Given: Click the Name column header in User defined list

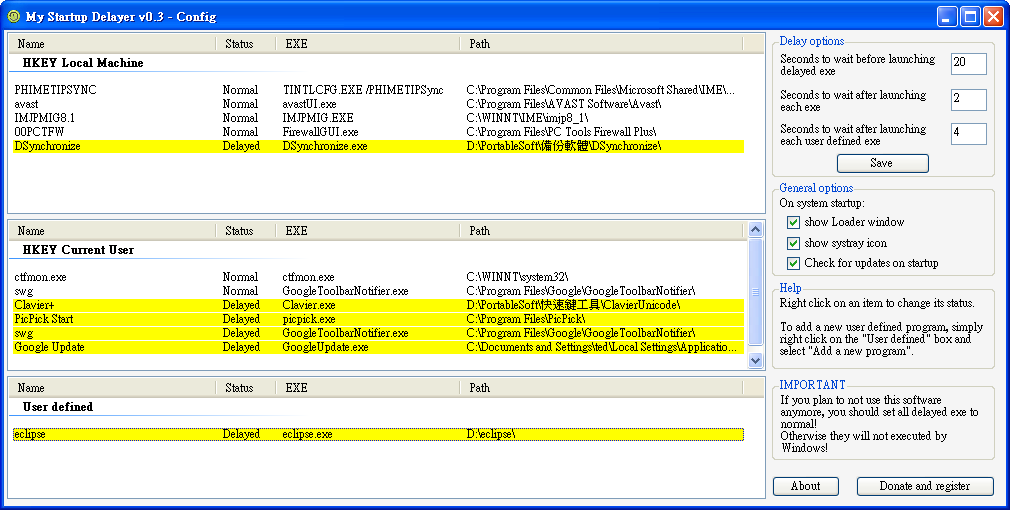Looking at the screenshot, I should point(112,388).
